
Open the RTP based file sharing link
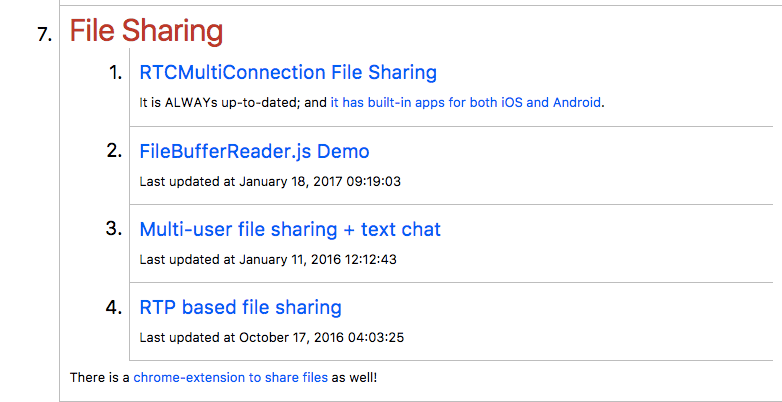(x=240, y=308)
